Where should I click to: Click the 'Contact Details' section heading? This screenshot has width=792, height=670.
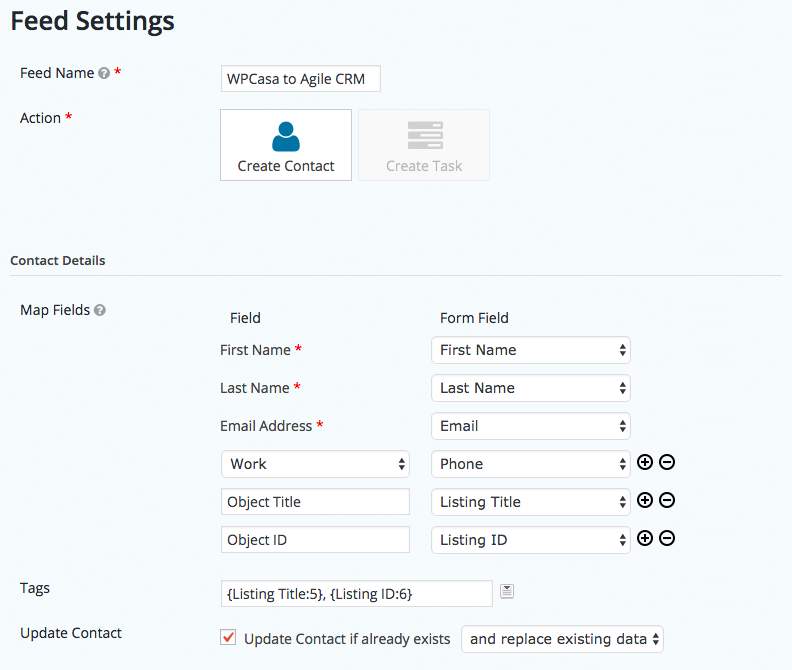[x=58, y=261]
